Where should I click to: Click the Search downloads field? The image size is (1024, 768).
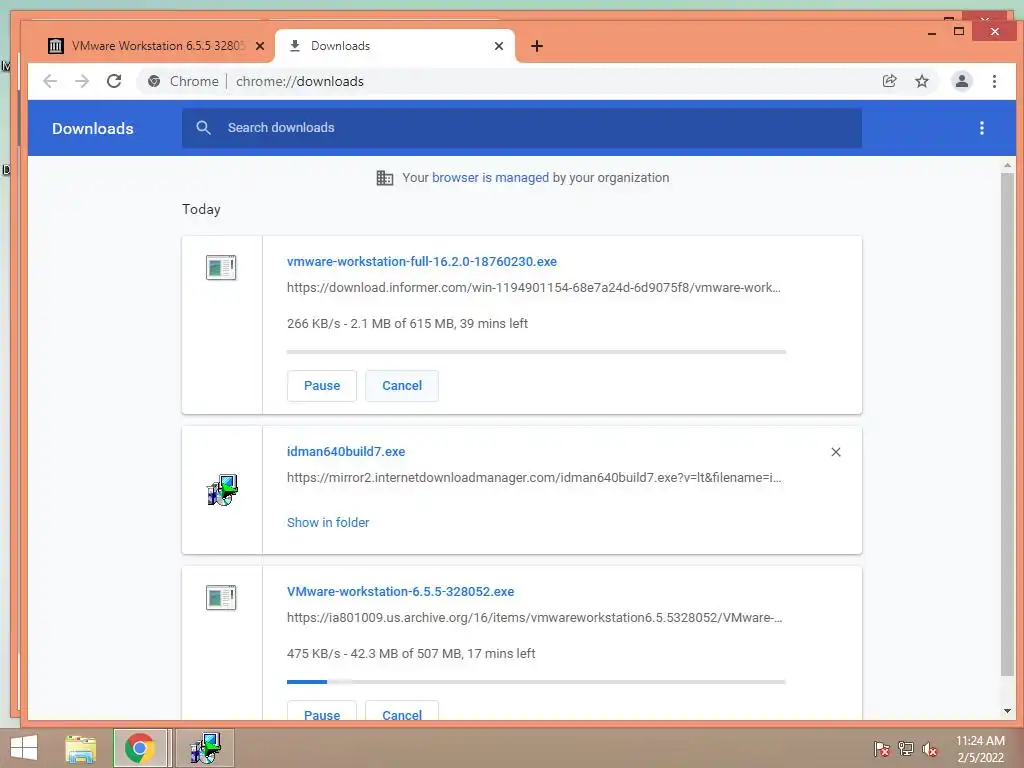tap(522, 128)
